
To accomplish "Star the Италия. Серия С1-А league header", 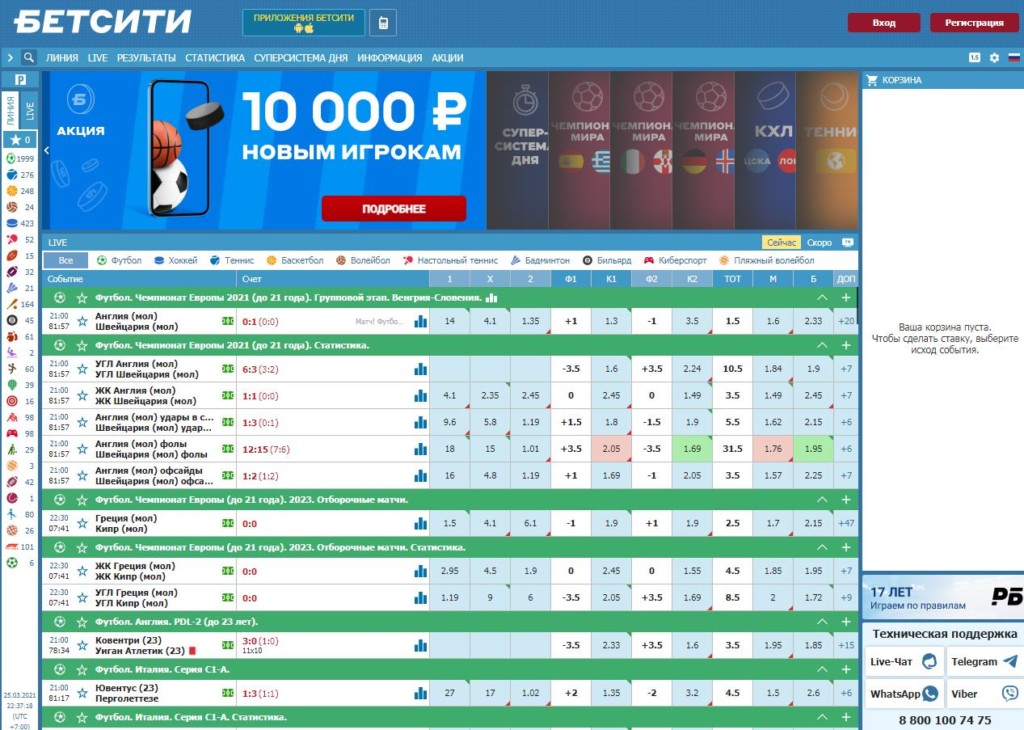I will point(82,669).
